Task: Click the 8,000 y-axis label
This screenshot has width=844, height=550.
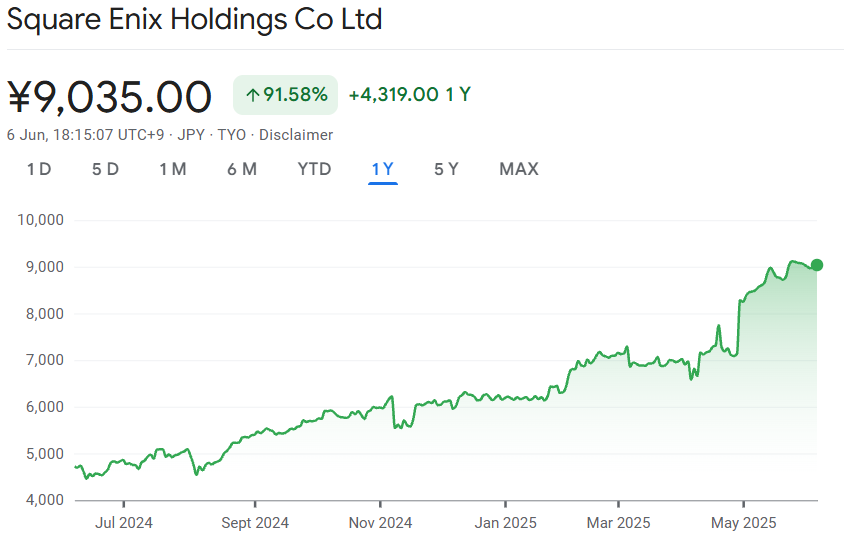Action: pyautogui.click(x=45, y=313)
